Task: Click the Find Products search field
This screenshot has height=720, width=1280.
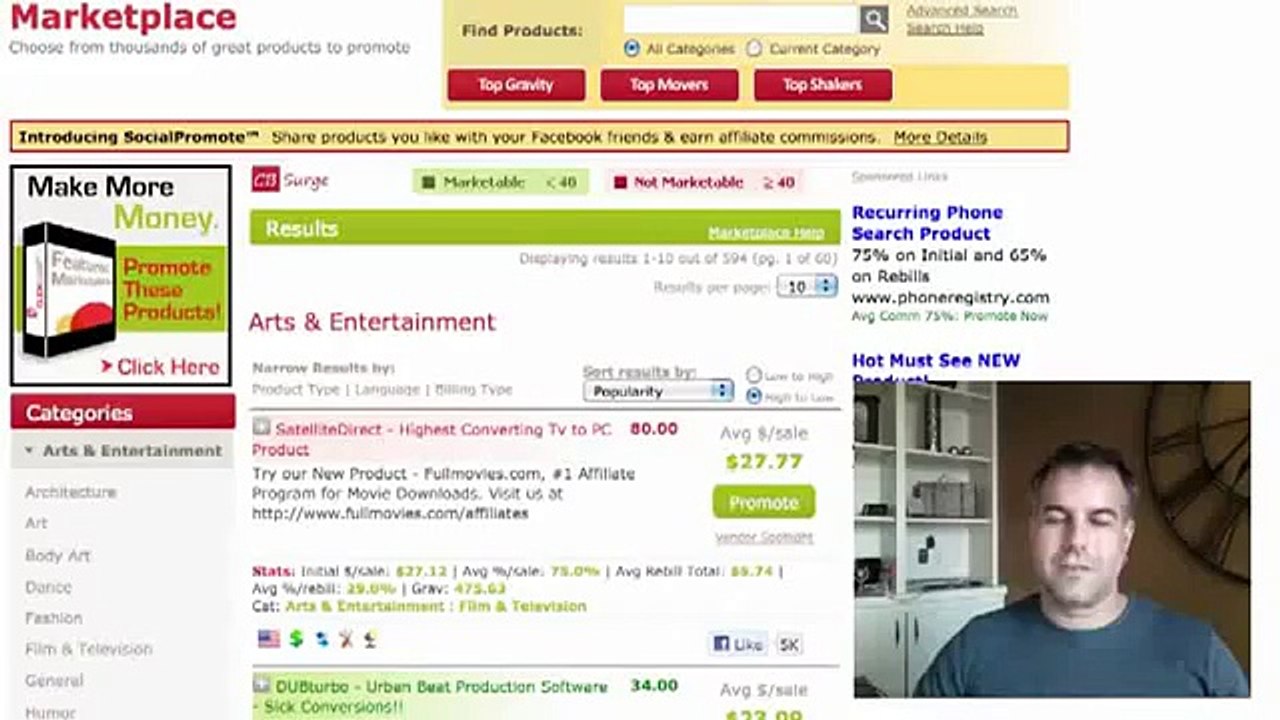Action: coord(741,19)
